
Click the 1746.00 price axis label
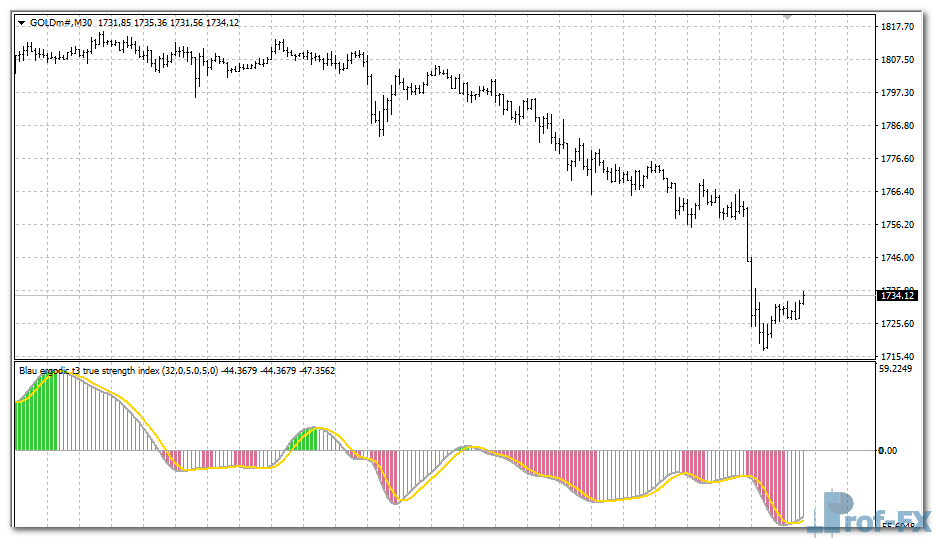tap(896, 258)
